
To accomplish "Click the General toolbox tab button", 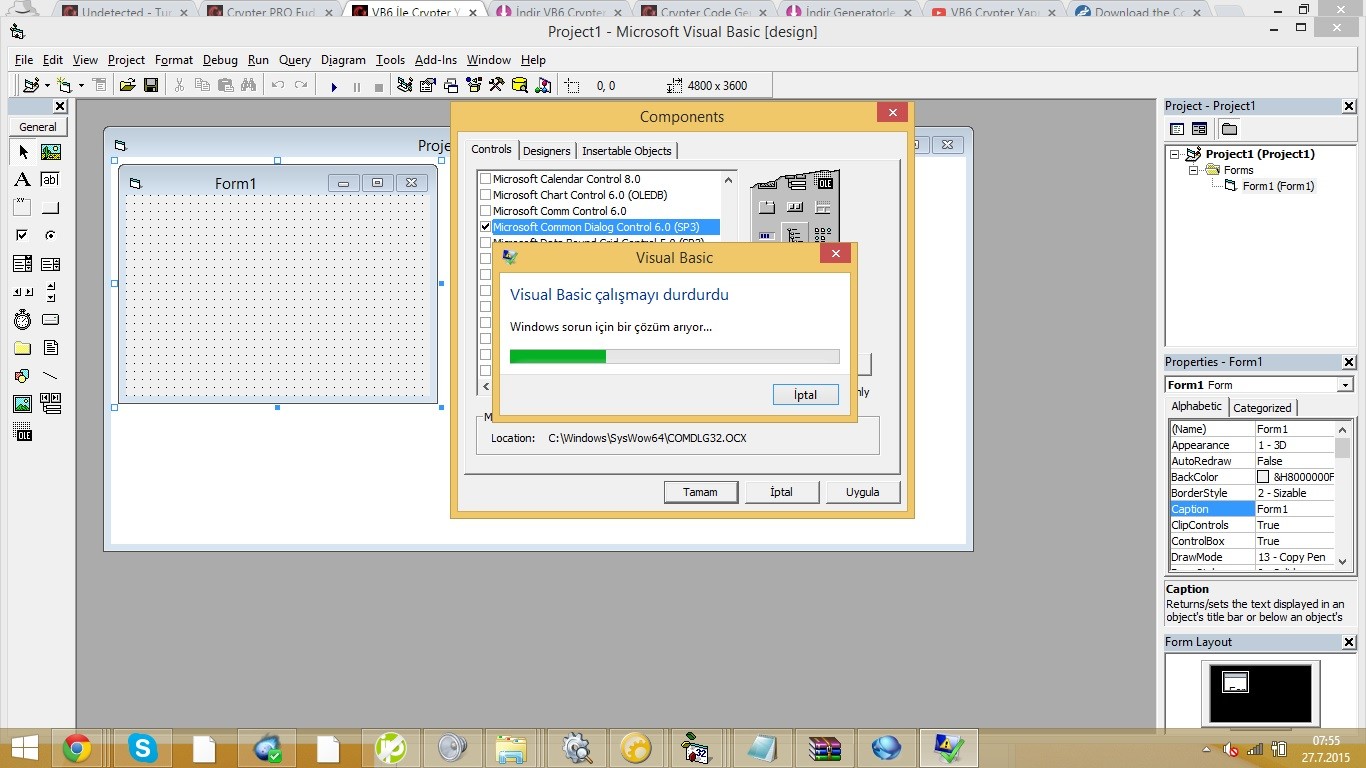I will coord(38,127).
